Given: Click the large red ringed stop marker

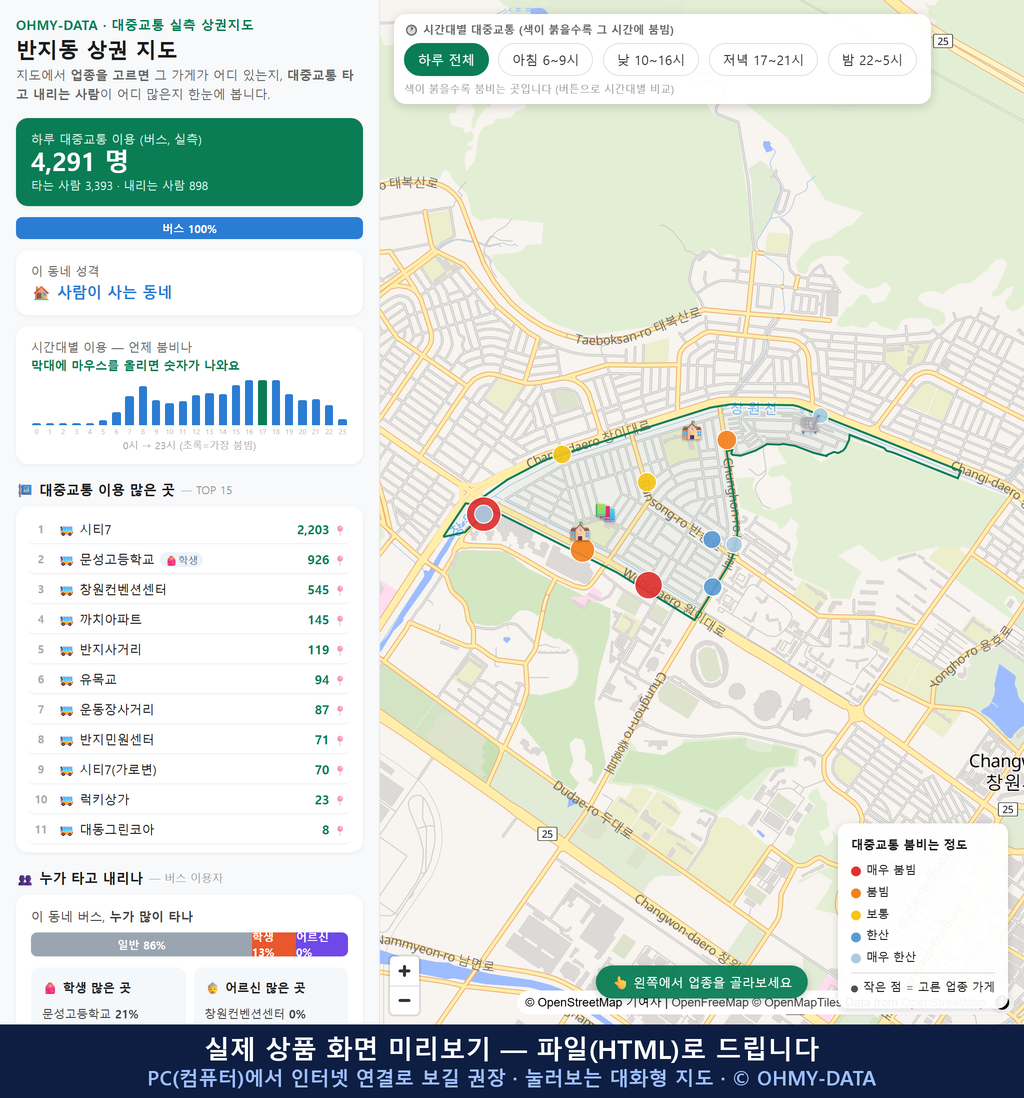Looking at the screenshot, I should (x=483, y=514).
